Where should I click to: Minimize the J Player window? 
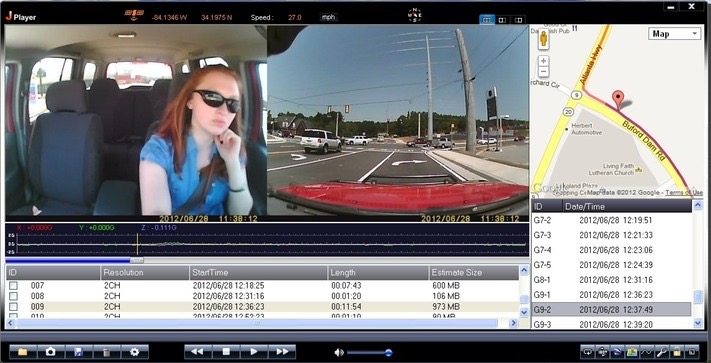tap(670, 7)
